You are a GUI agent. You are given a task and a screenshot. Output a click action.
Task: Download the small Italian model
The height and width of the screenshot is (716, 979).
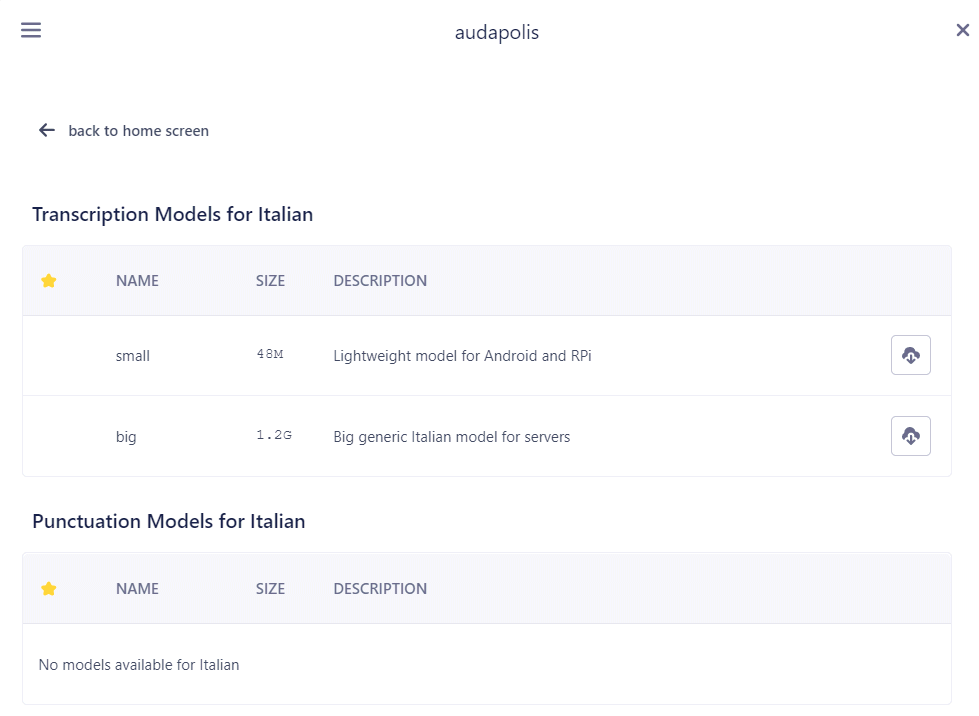click(x=910, y=355)
